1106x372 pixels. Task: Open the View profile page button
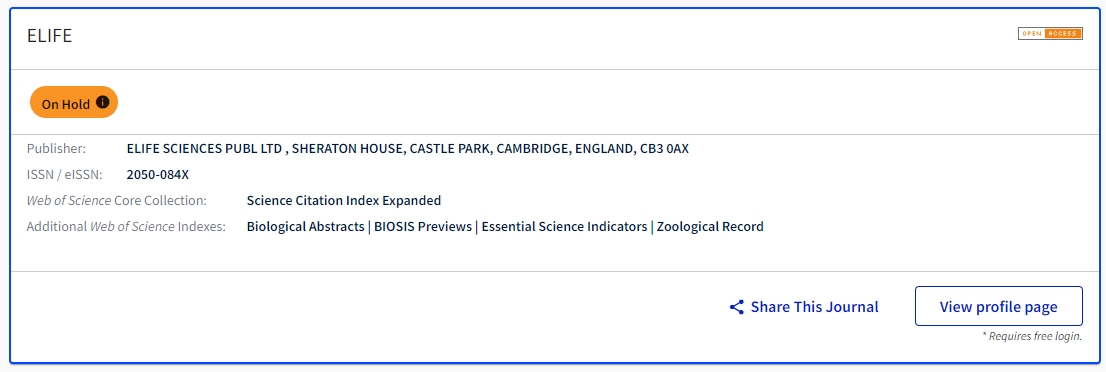tap(998, 306)
